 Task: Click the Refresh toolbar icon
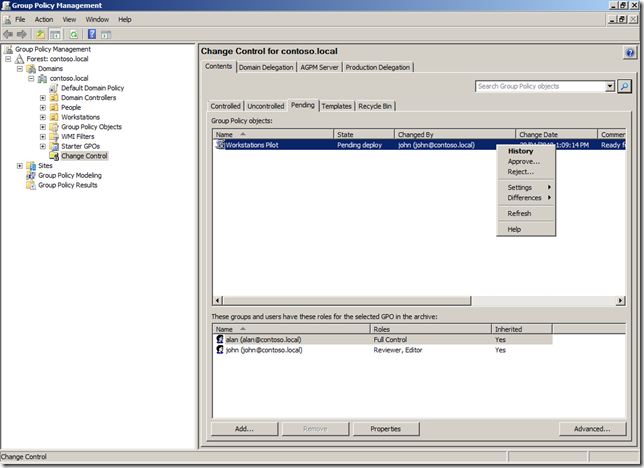73,34
